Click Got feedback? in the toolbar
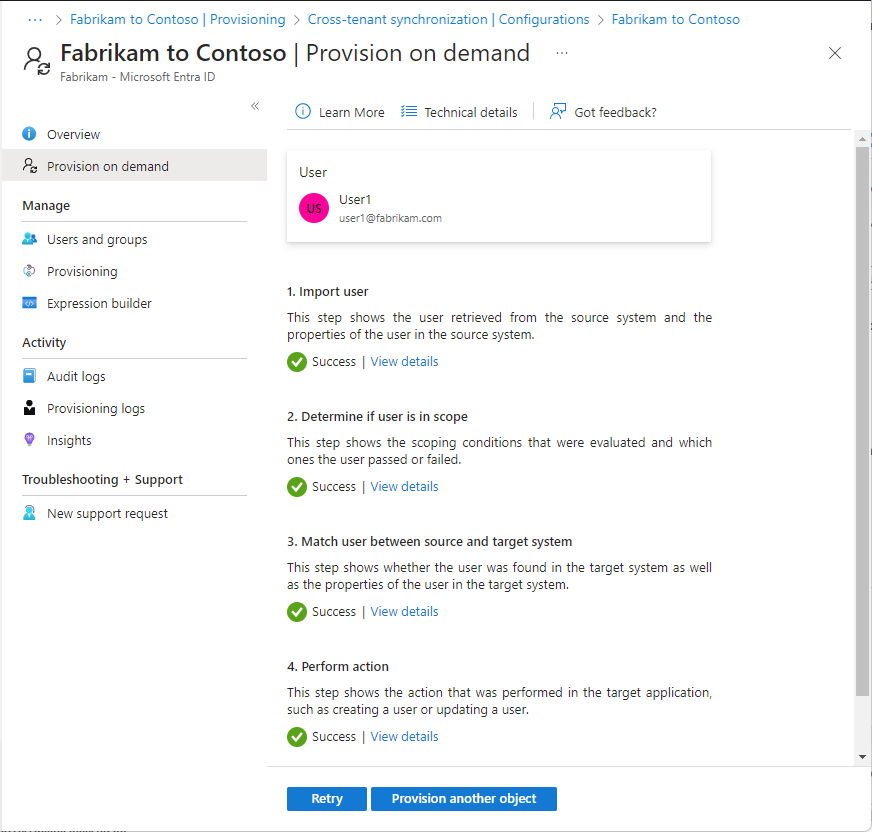This screenshot has height=832, width=872. 604,112
